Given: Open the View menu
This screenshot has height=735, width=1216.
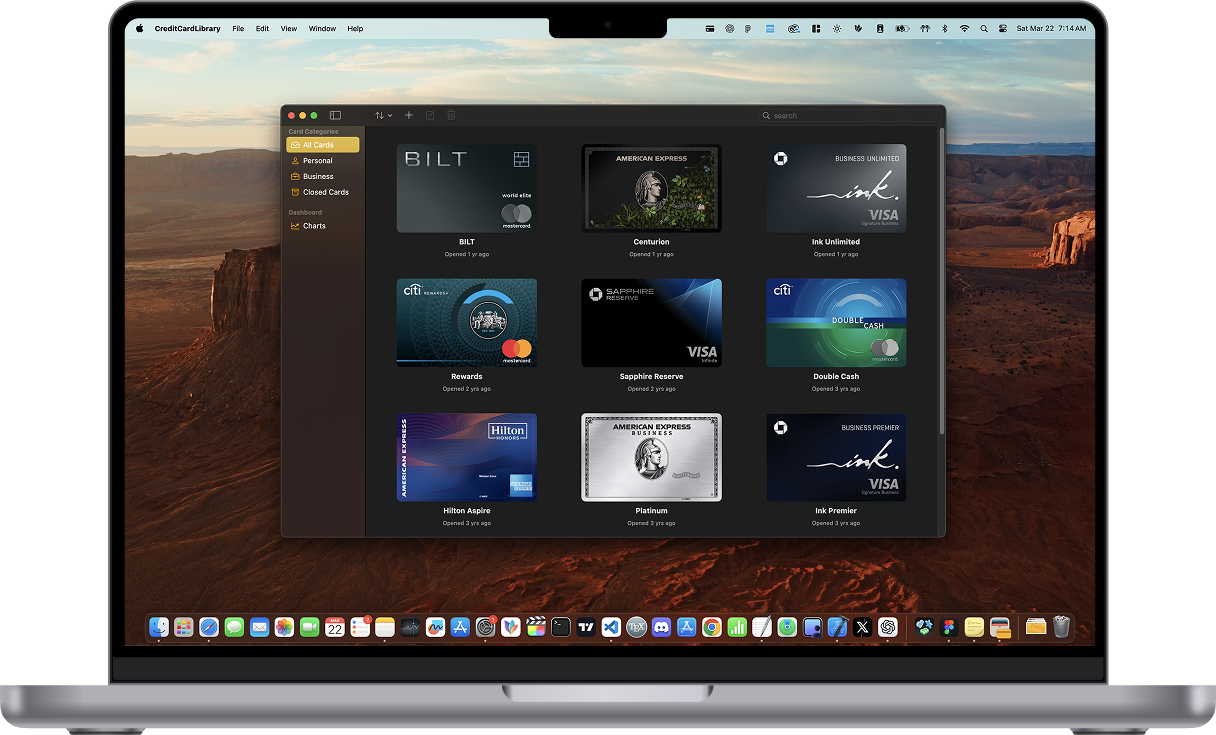Looking at the screenshot, I should tap(289, 29).
